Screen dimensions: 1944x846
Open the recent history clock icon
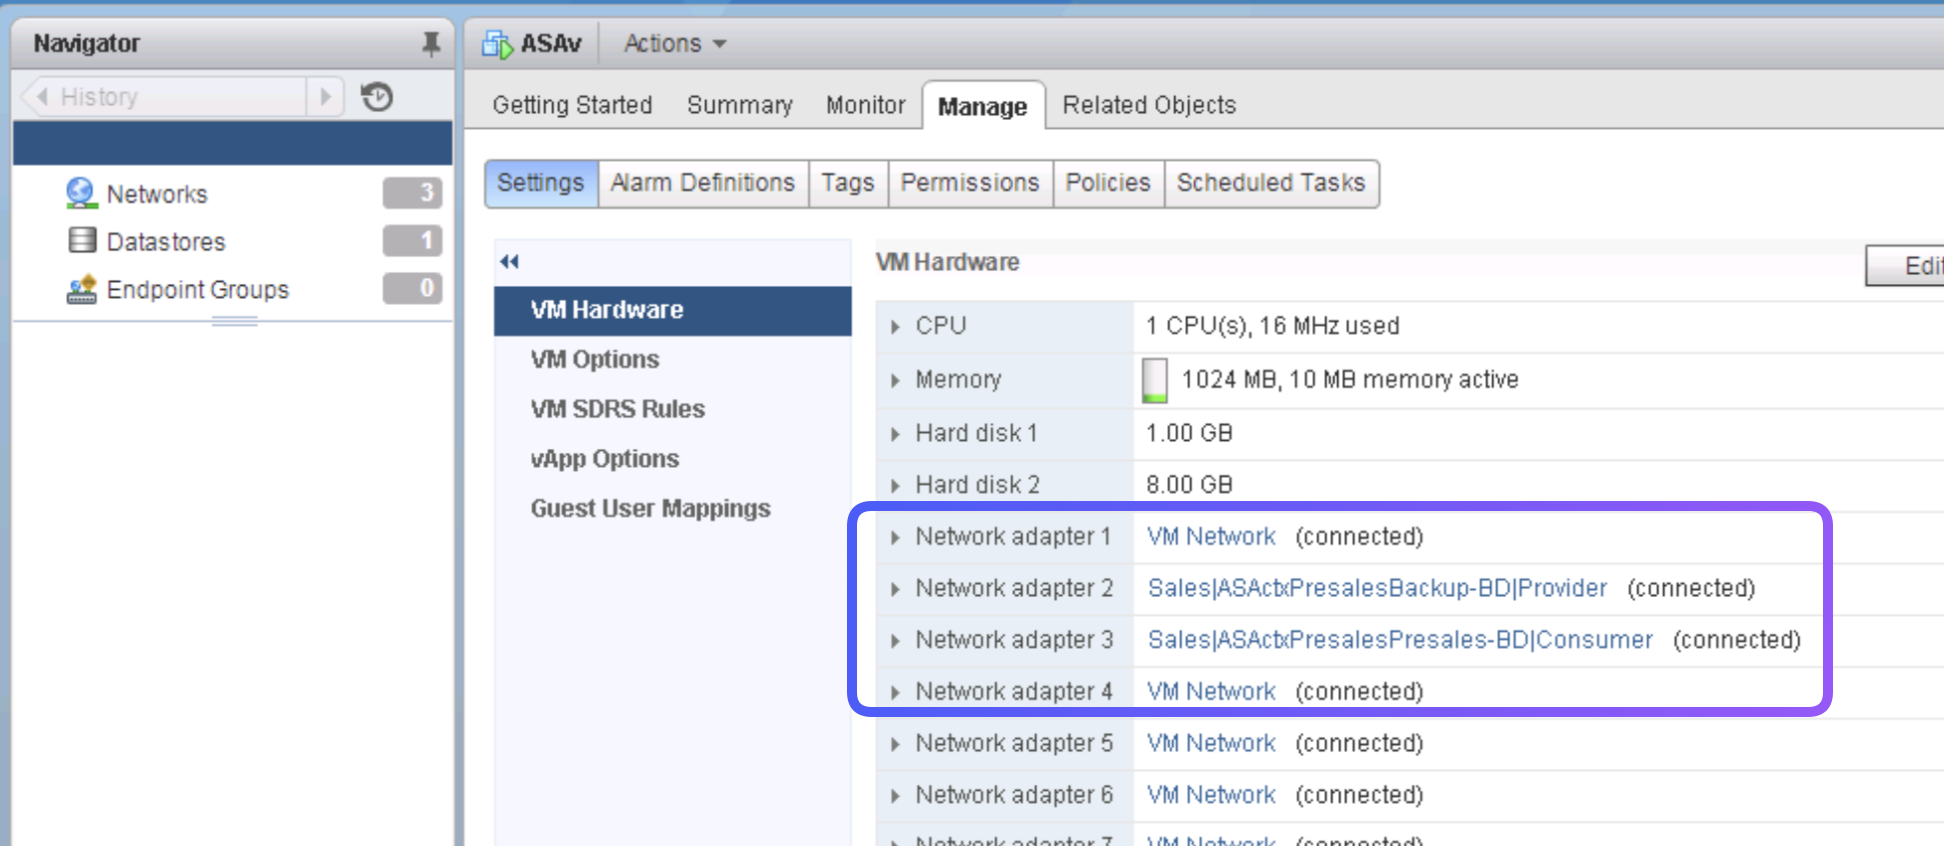[377, 97]
